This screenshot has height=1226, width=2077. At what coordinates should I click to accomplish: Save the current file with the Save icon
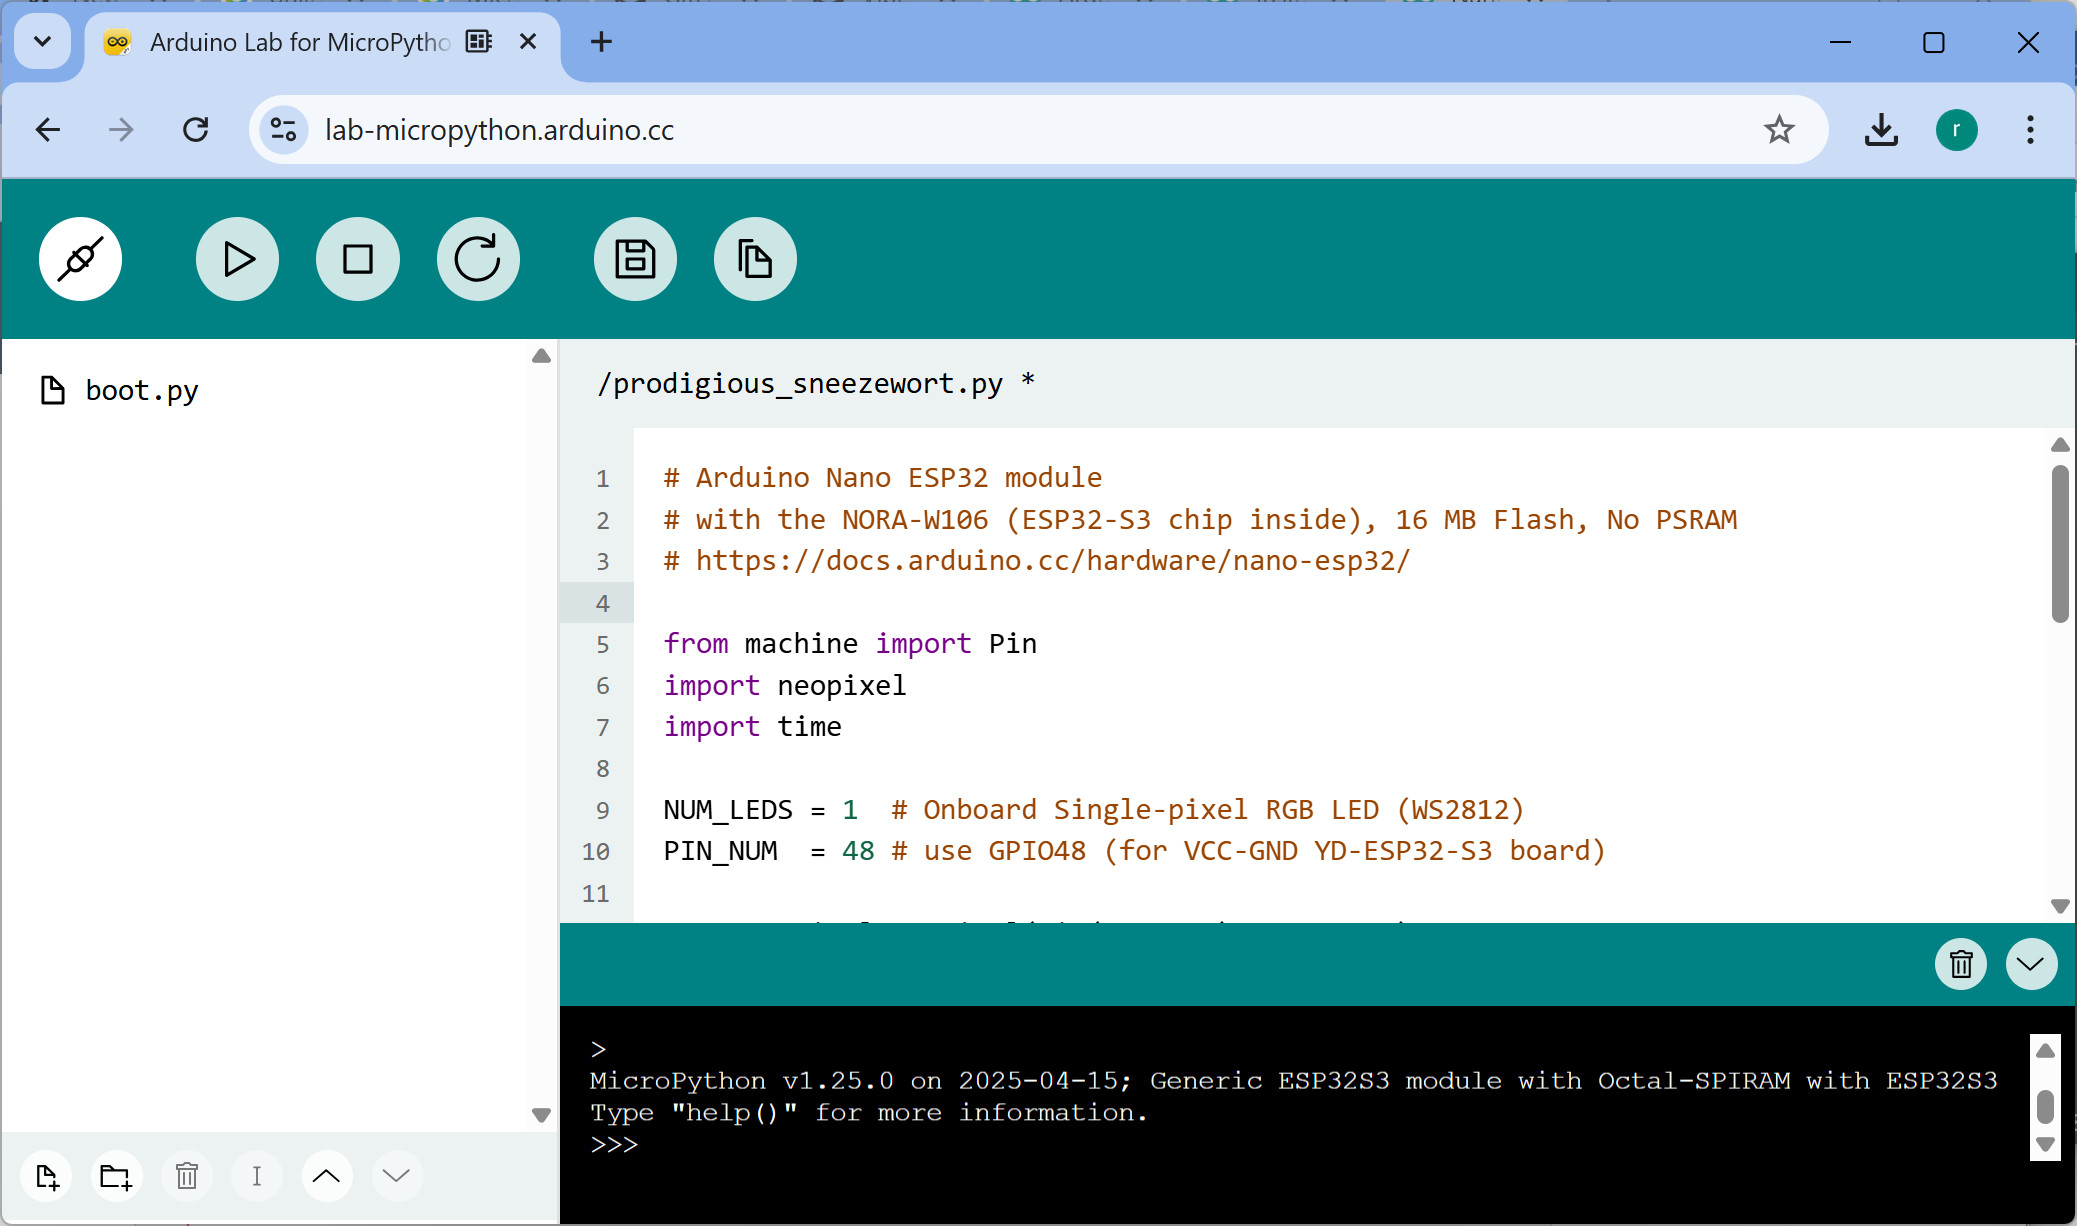click(635, 259)
